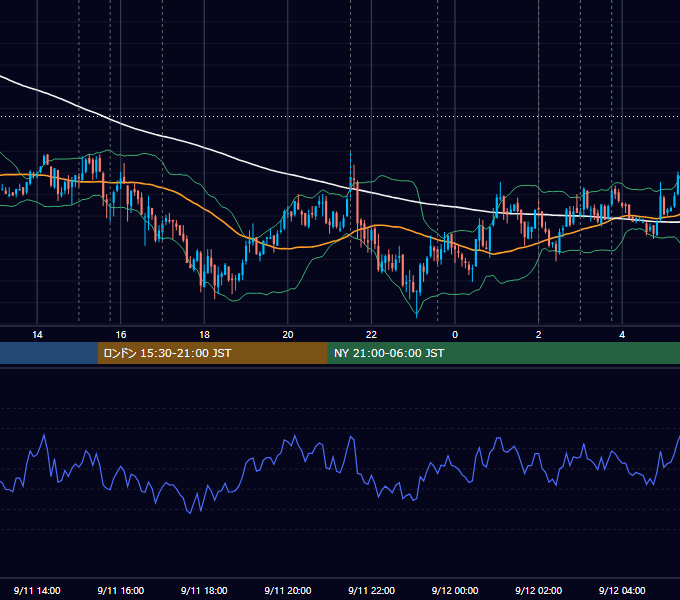Click the 4 hour label on price chart axis
This screenshot has width=680, height=600.
(x=622, y=335)
